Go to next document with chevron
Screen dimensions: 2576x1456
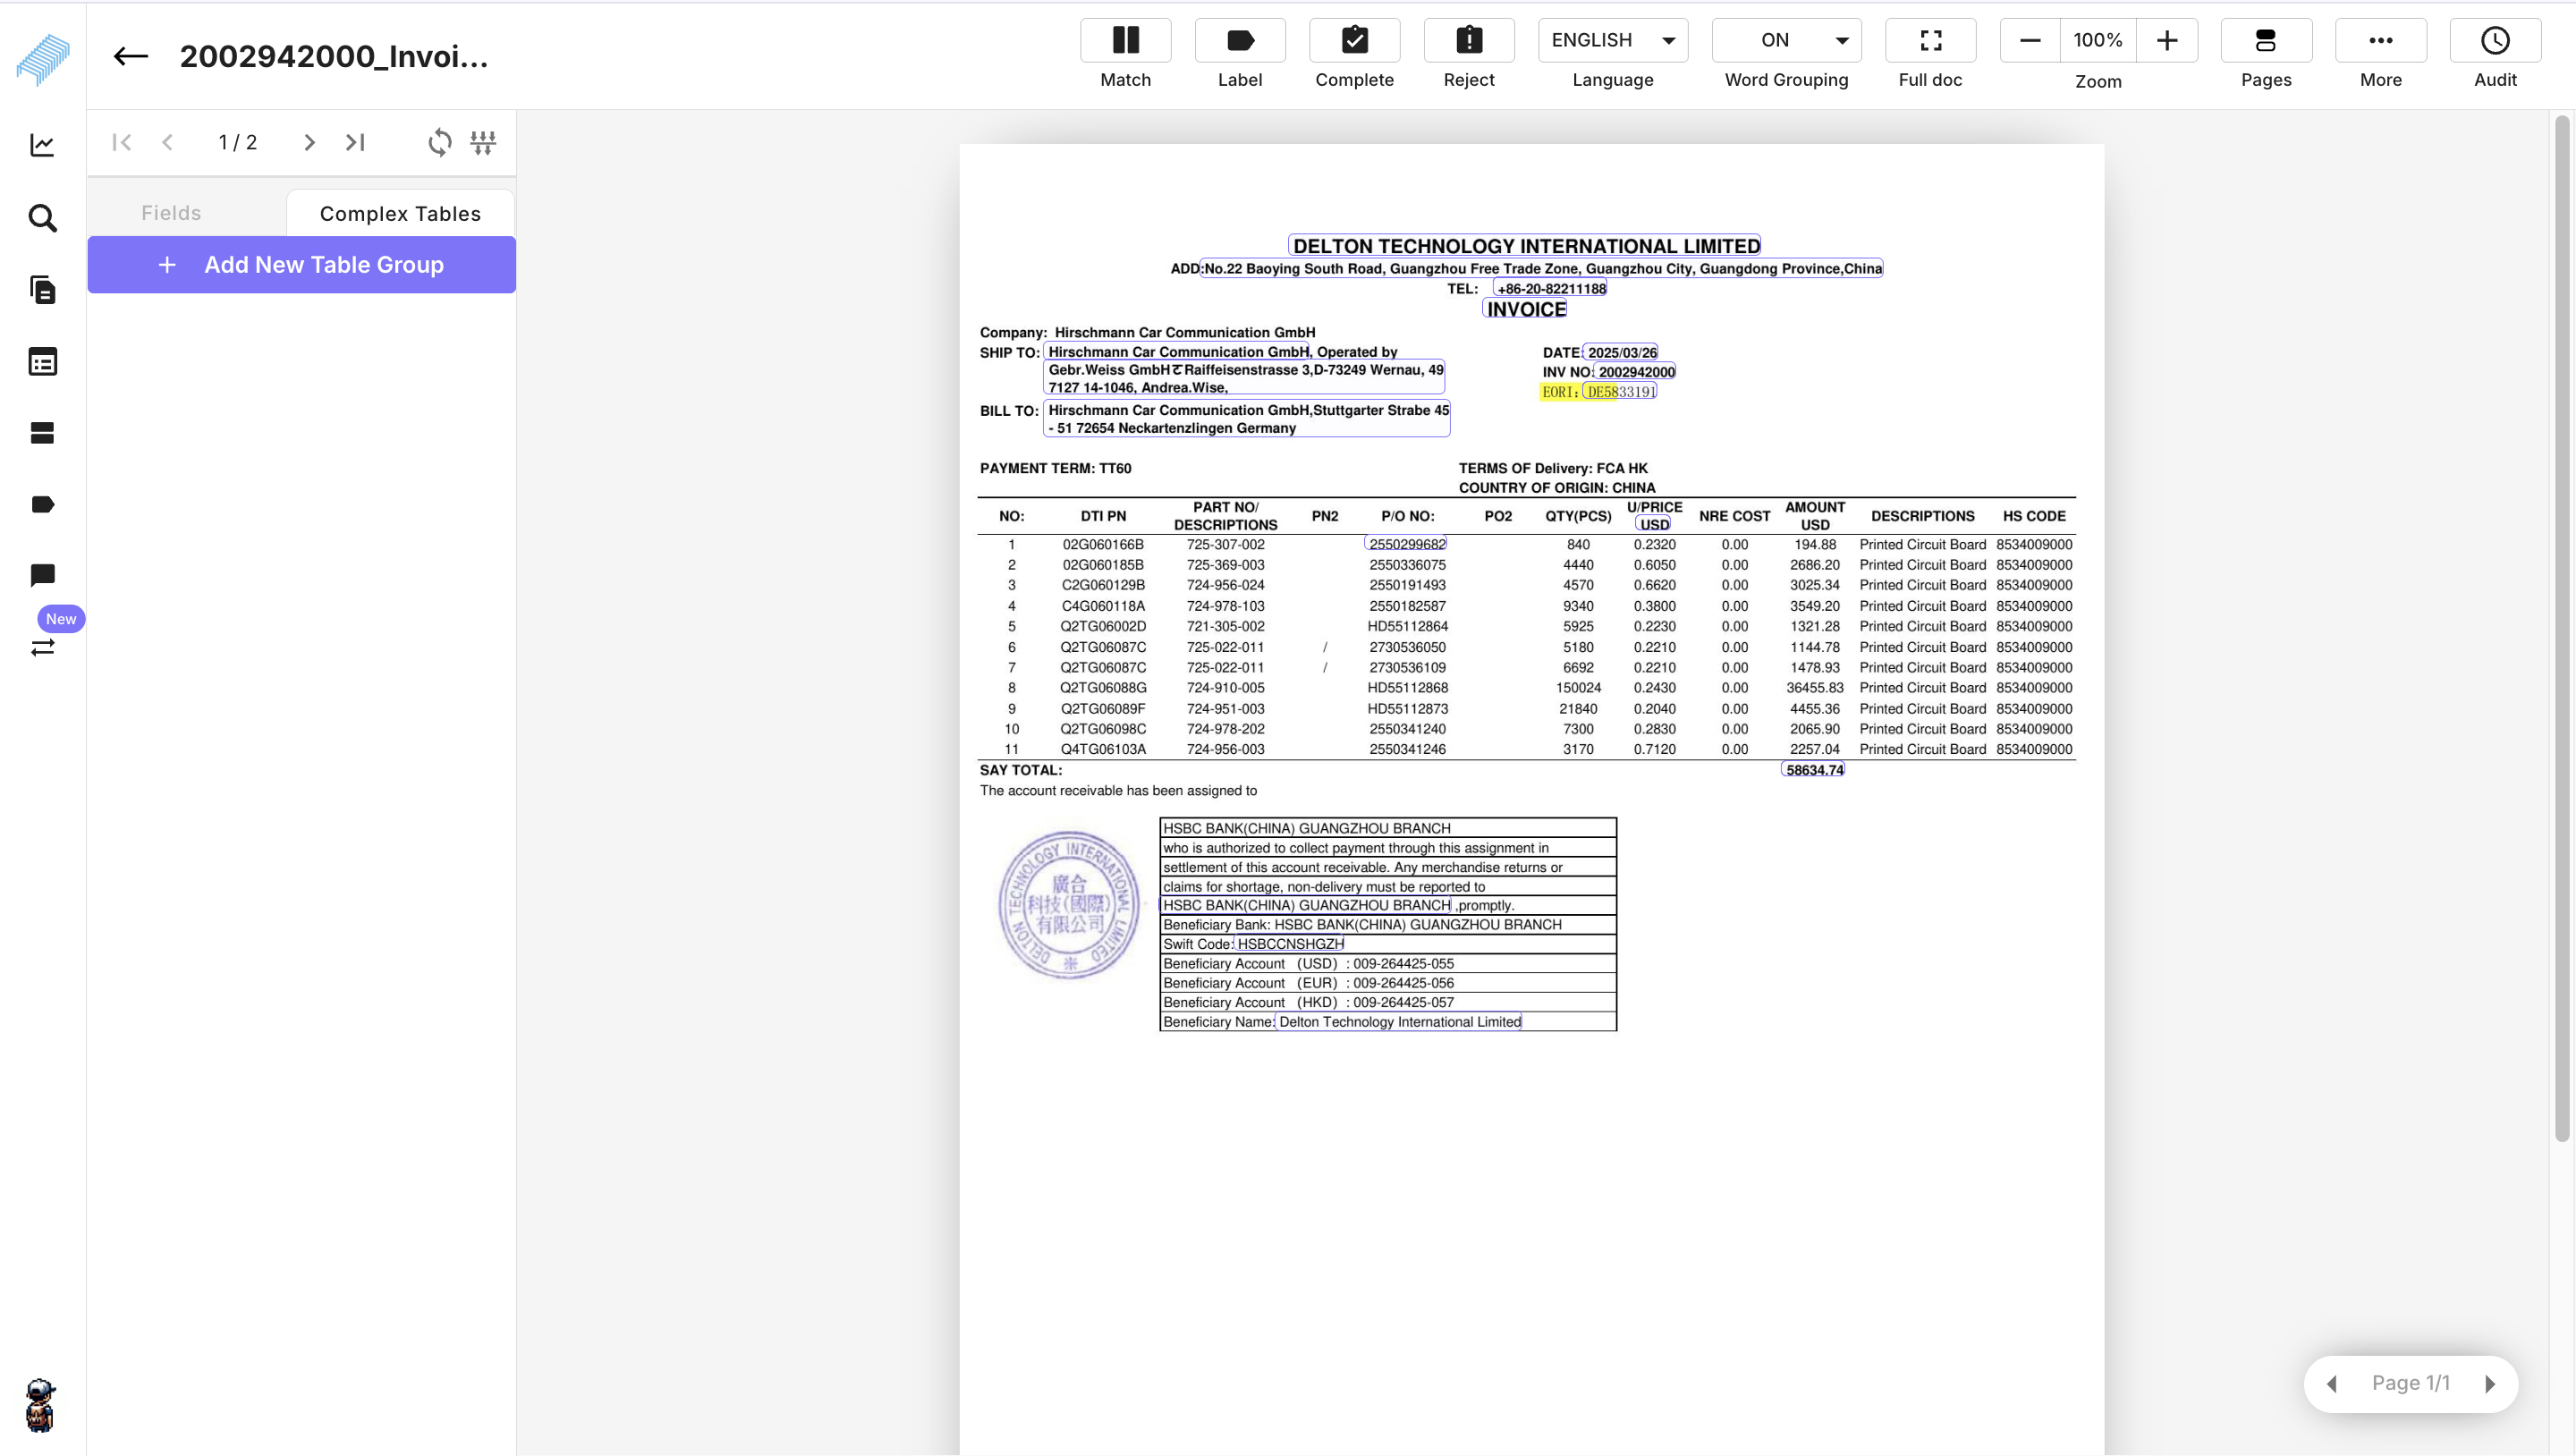point(309,143)
